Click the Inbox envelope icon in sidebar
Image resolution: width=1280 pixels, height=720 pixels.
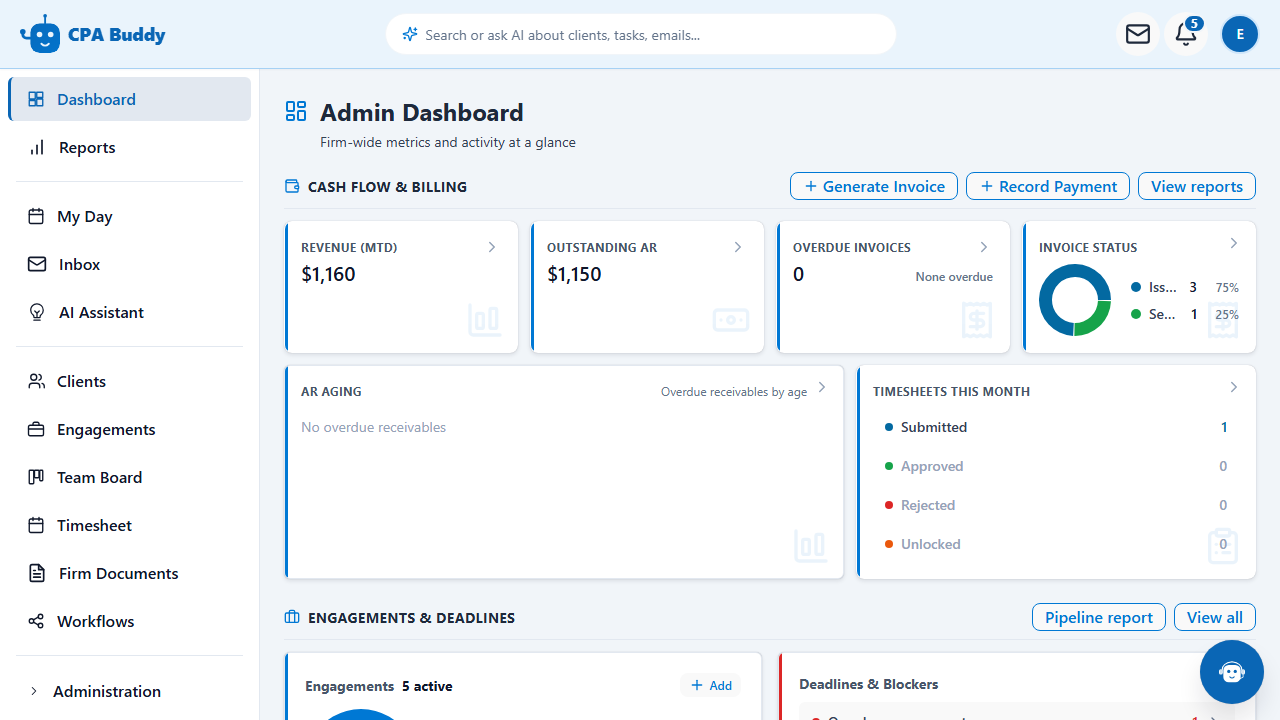pyautogui.click(x=37, y=264)
